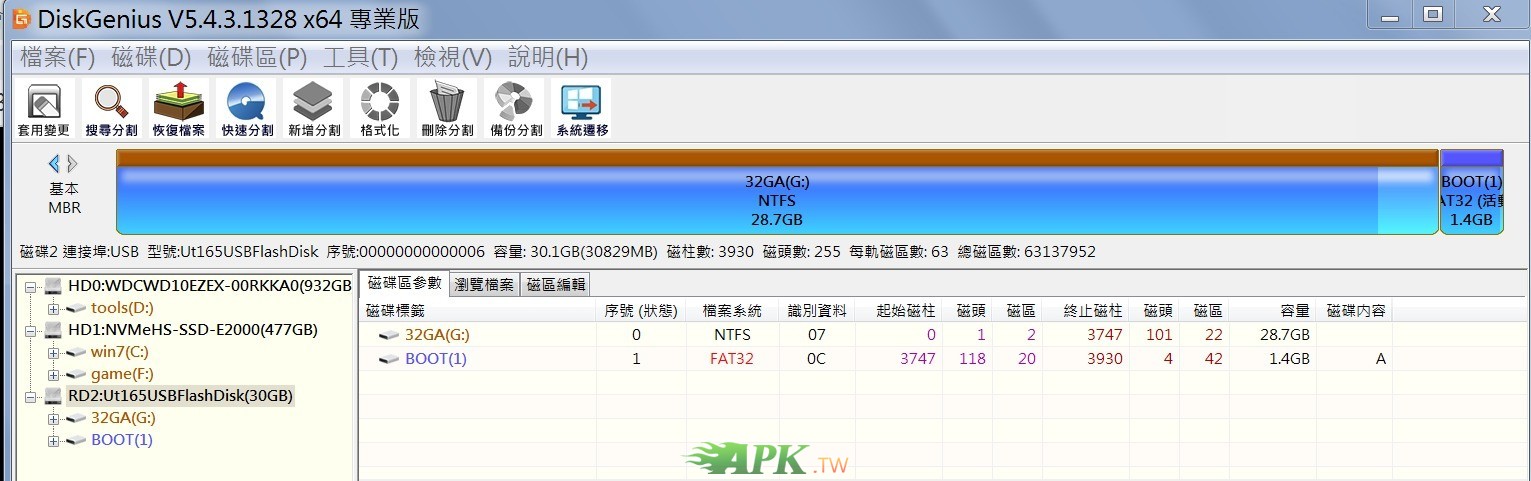Viewport: 1531px width, 481px height.
Task: Open the 搜尋分割 search partition tool
Action: 111,109
